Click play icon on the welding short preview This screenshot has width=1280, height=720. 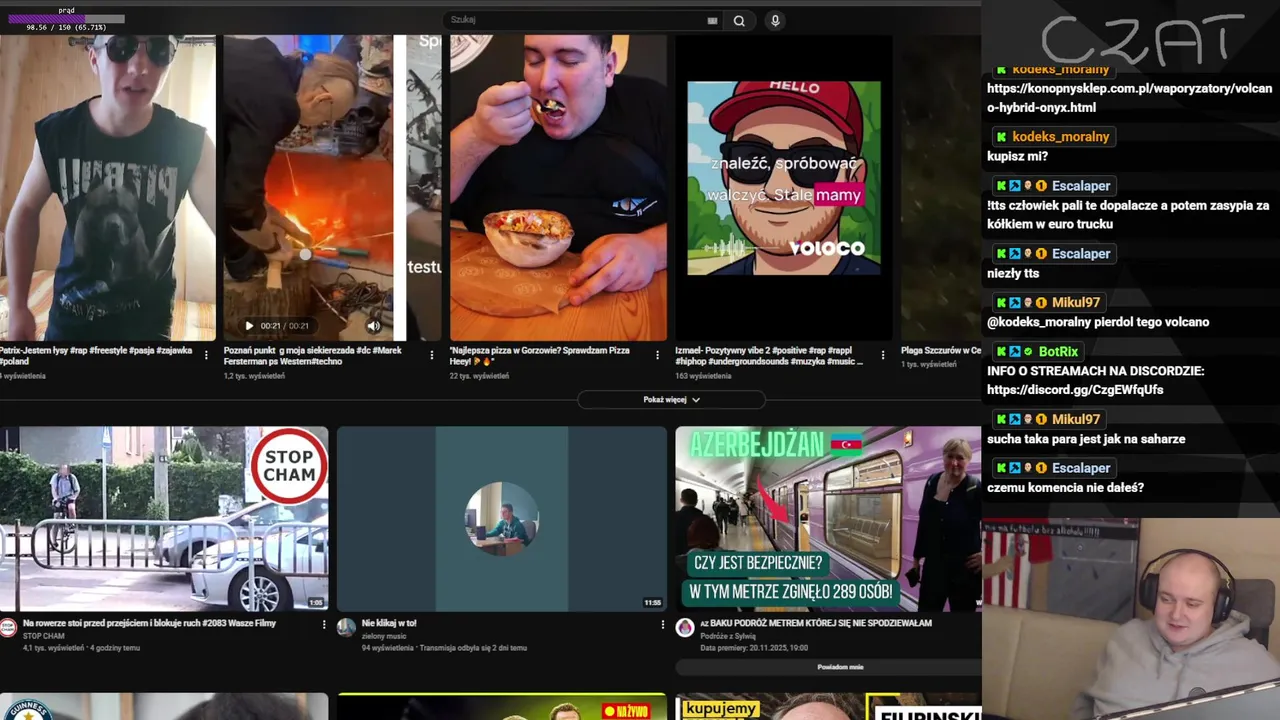click(249, 326)
